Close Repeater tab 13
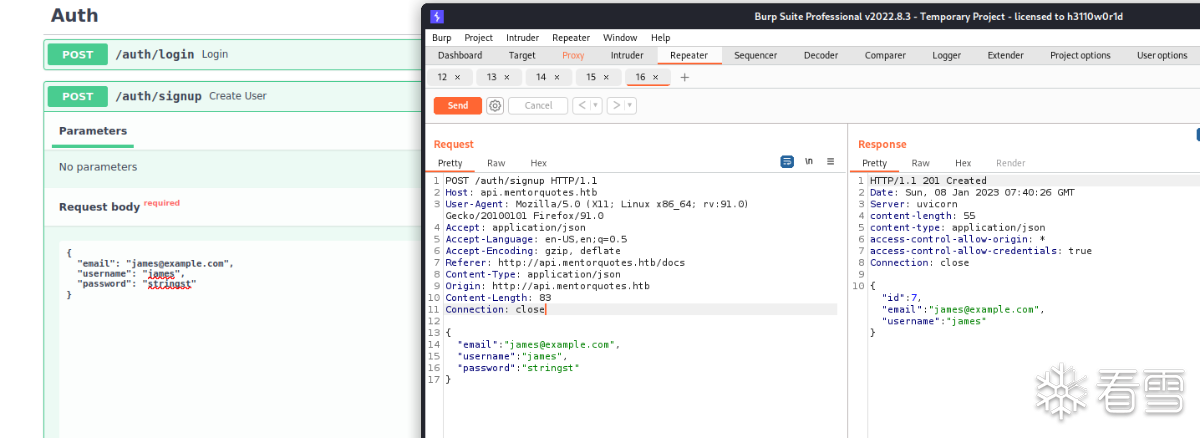The height and width of the screenshot is (438, 1200). pyautogui.click(x=507, y=77)
